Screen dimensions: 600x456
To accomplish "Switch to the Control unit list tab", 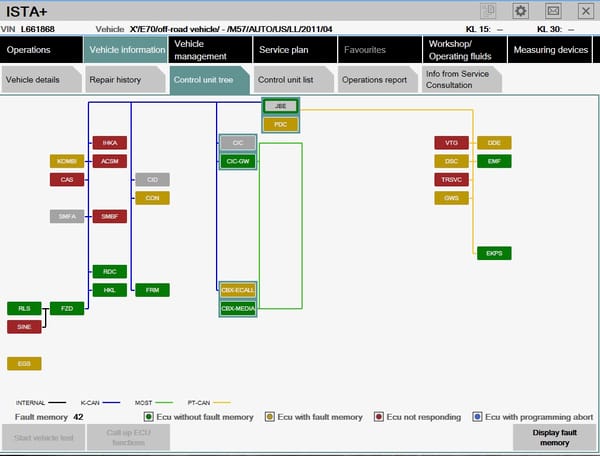I will (x=294, y=80).
